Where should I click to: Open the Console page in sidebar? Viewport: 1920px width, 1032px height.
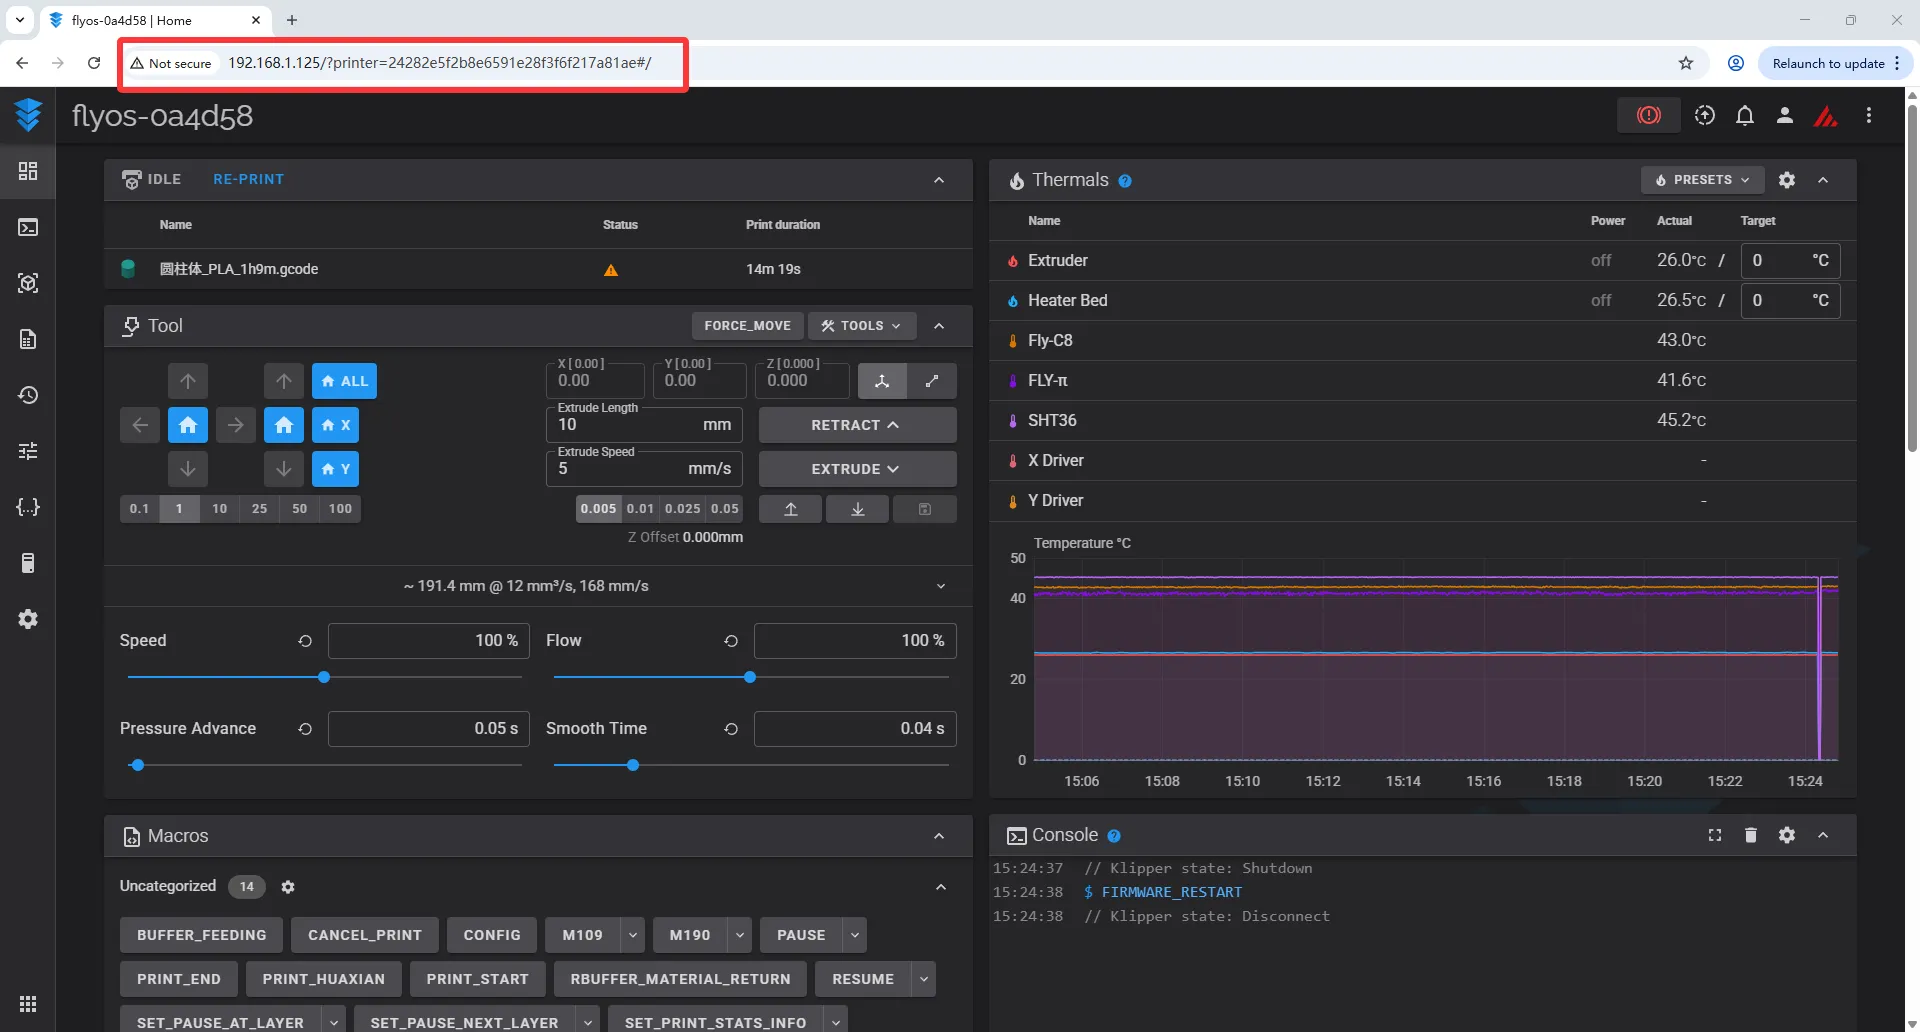click(28, 228)
